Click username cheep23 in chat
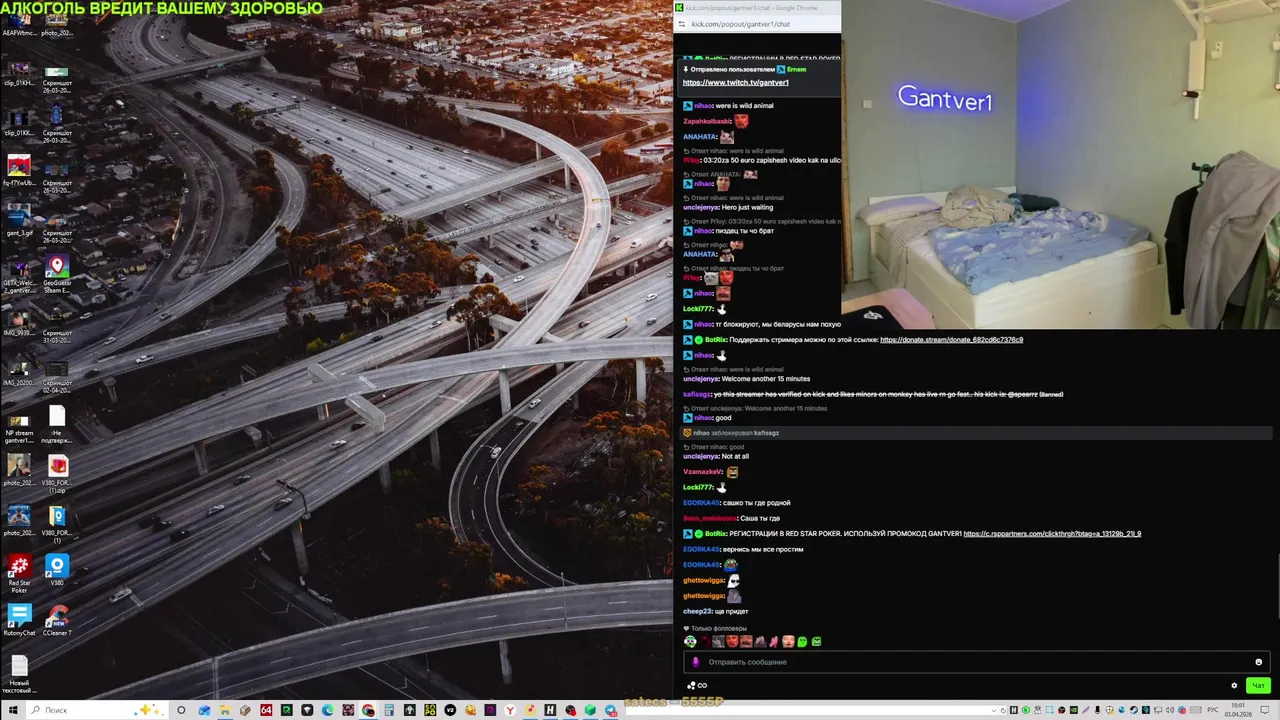The image size is (1280, 720). click(x=698, y=611)
